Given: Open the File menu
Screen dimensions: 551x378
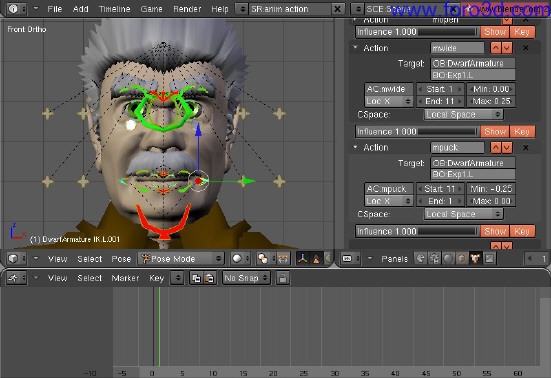Looking at the screenshot, I should pyautogui.click(x=54, y=9).
